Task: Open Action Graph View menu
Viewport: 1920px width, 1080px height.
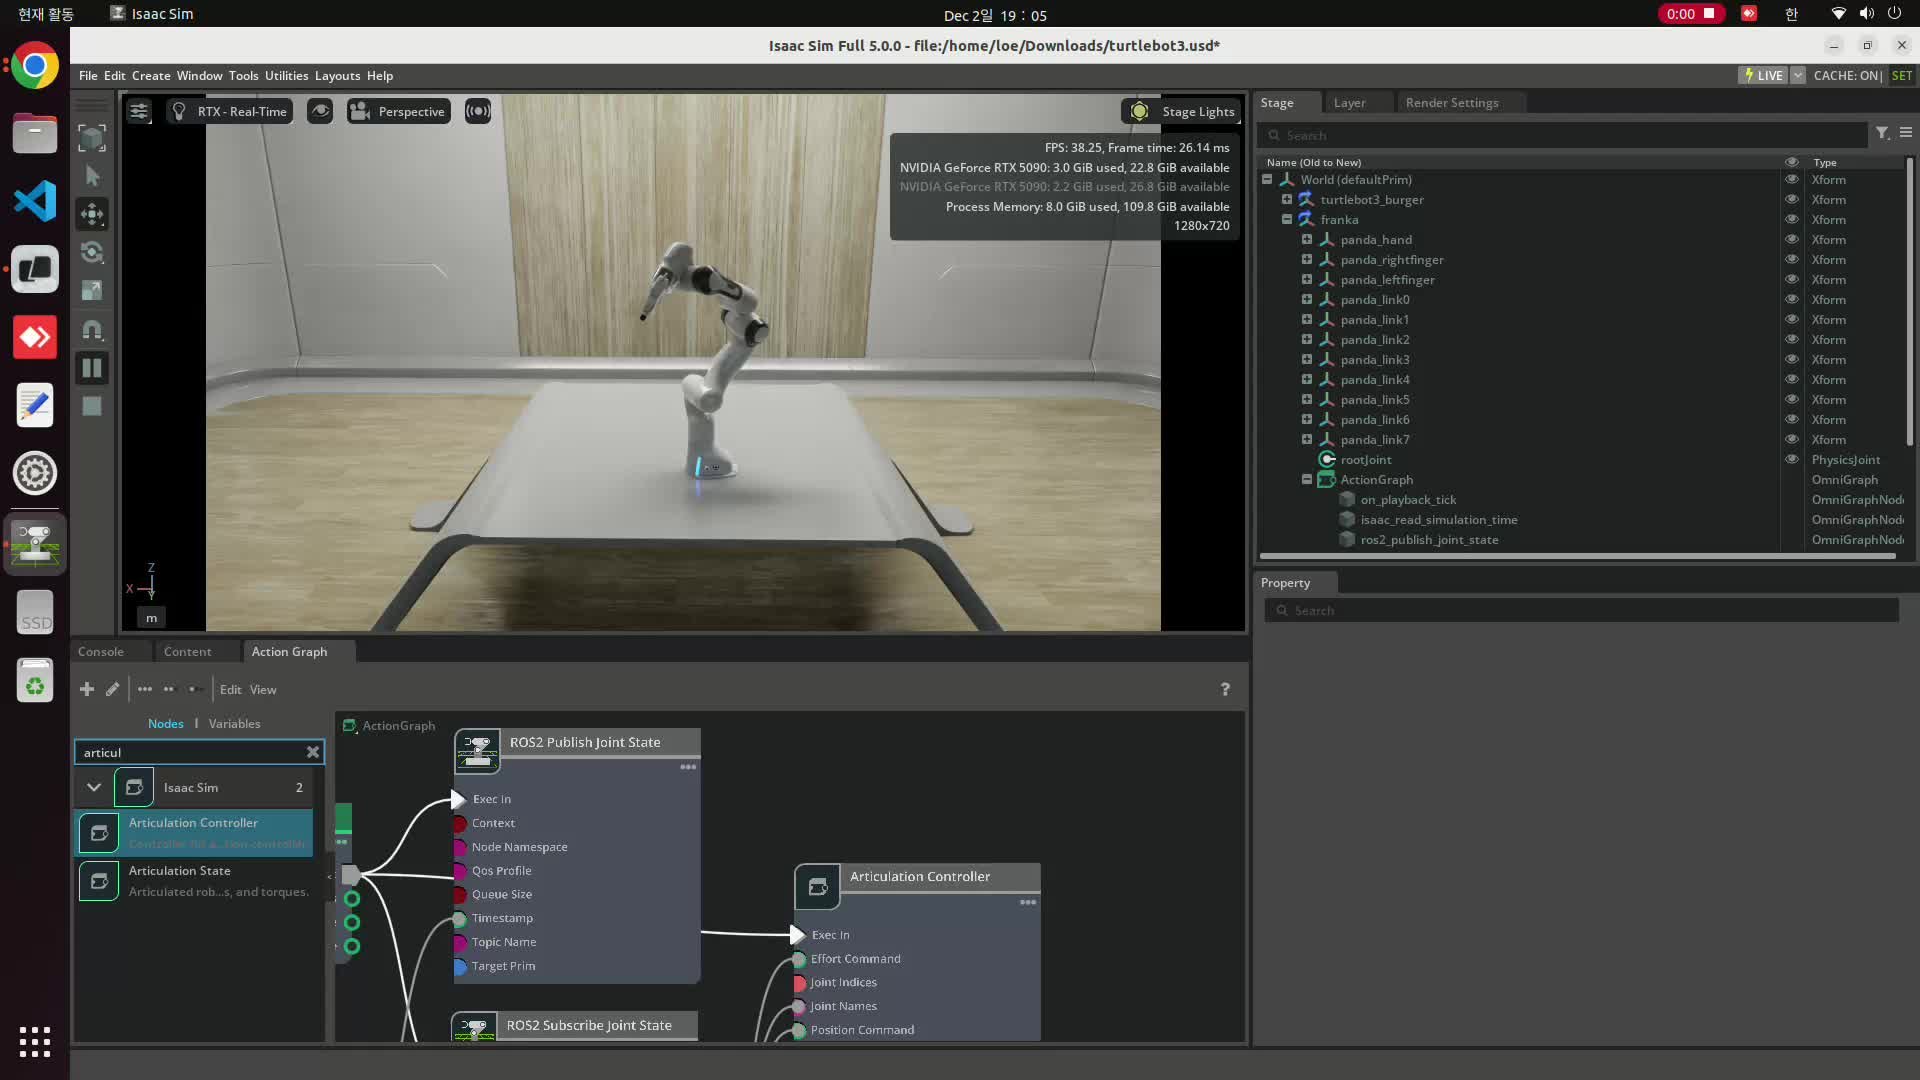Action: [x=263, y=689]
